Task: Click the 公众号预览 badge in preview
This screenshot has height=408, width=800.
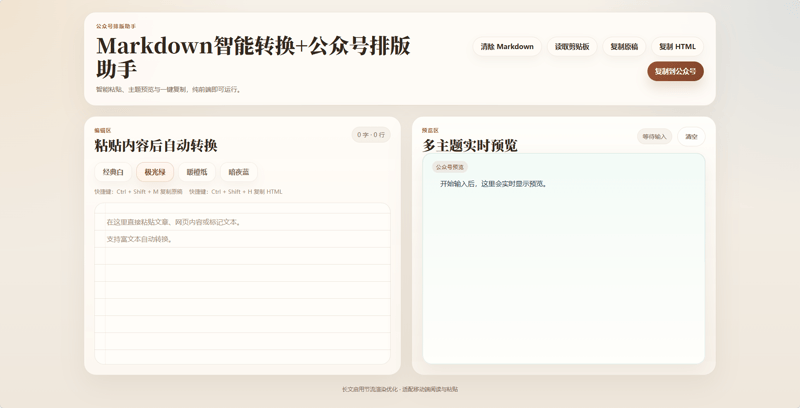Action: click(x=450, y=167)
